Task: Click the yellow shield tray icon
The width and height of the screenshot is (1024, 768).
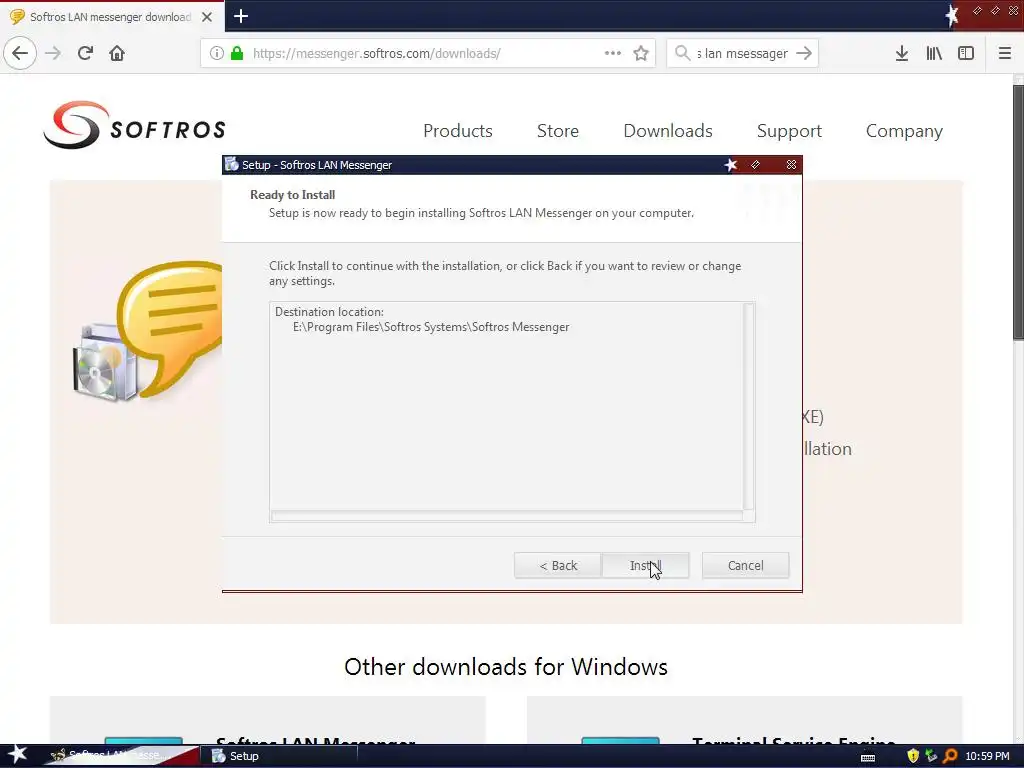Action: point(913,756)
